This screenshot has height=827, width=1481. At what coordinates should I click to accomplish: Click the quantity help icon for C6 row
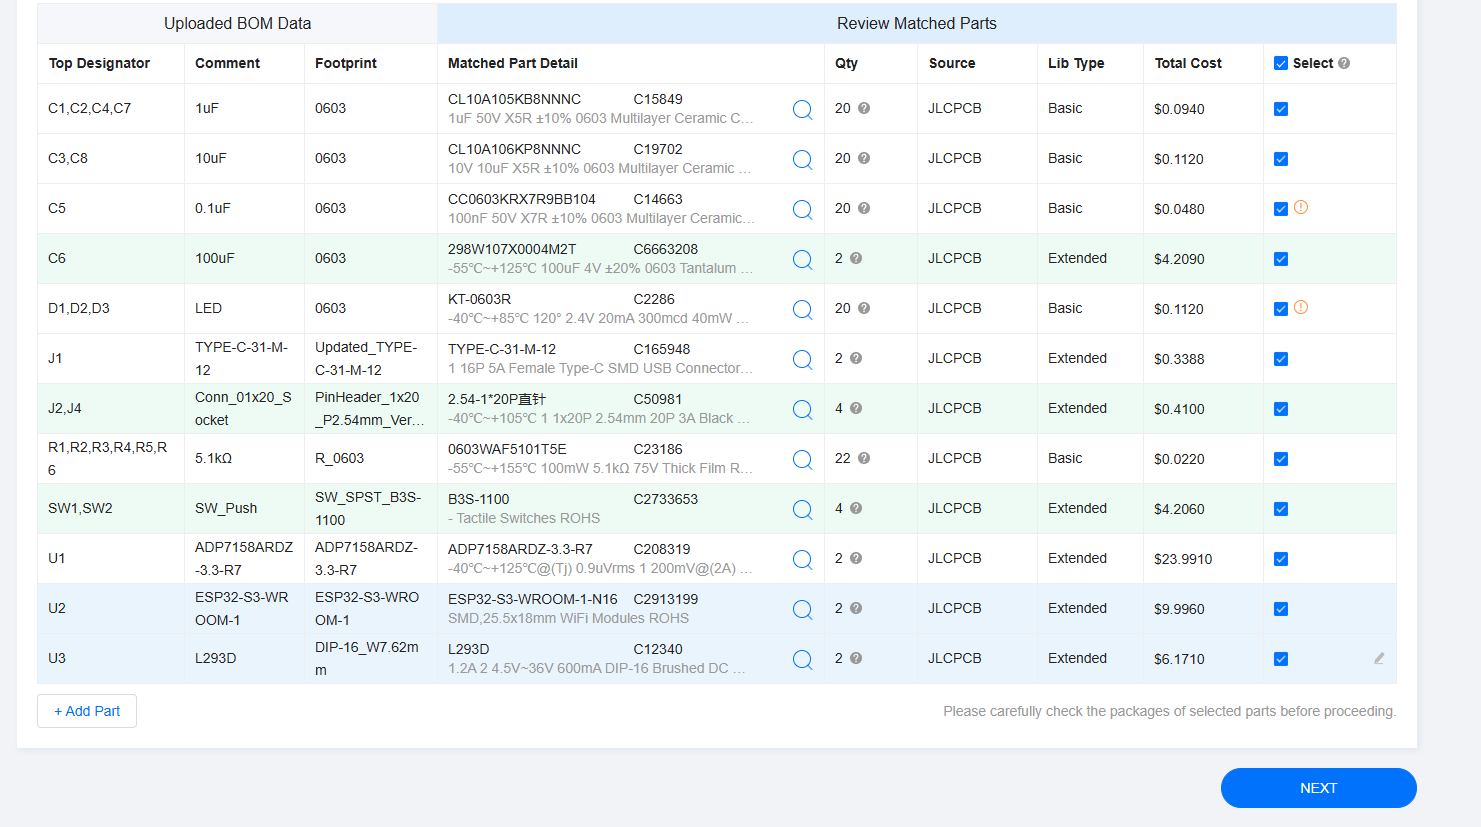coord(856,258)
